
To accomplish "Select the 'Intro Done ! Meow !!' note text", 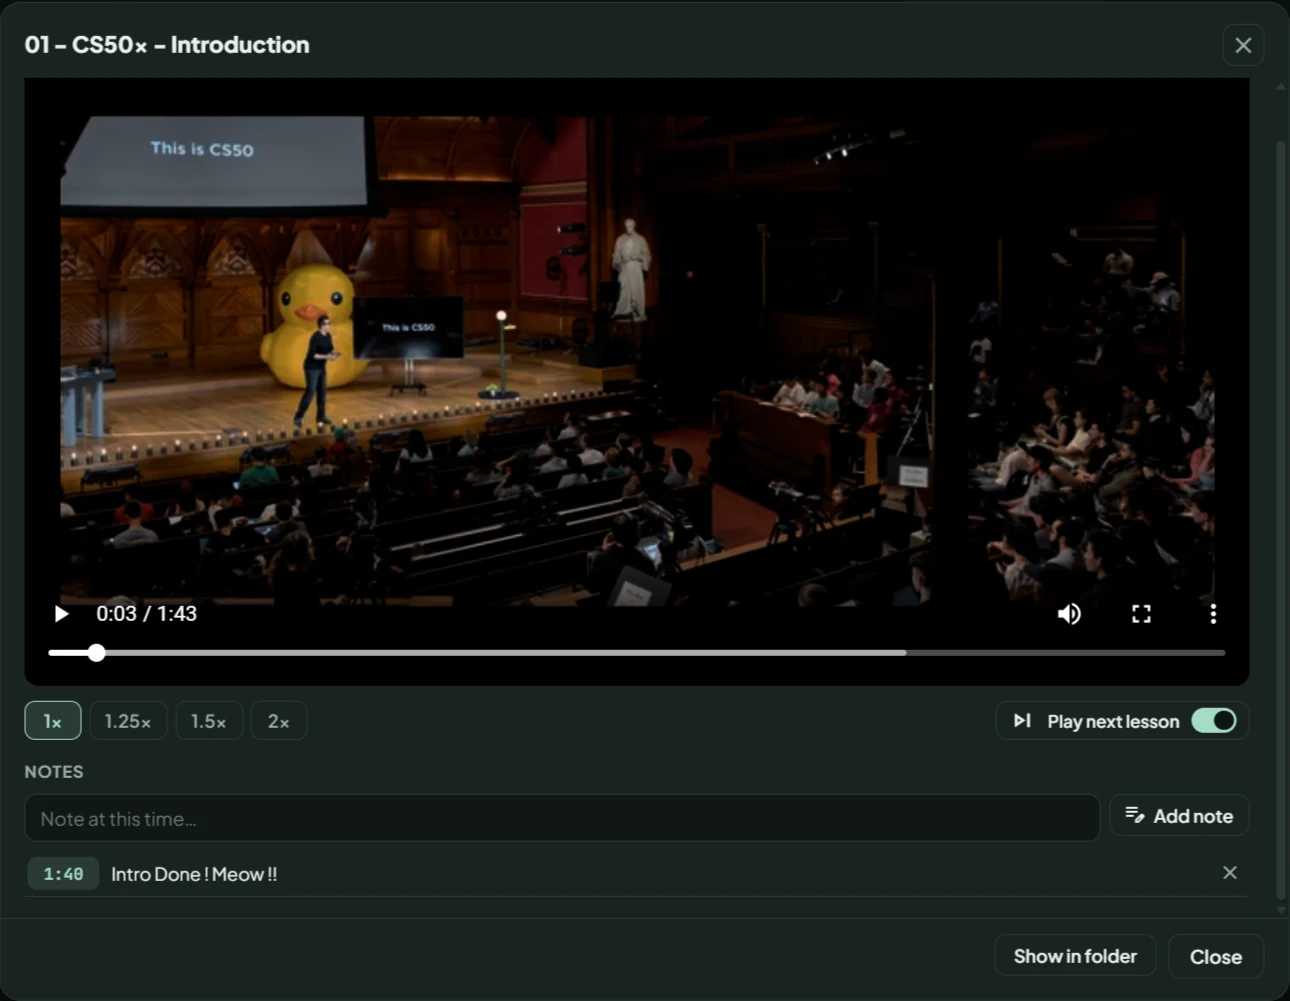I will (194, 874).
